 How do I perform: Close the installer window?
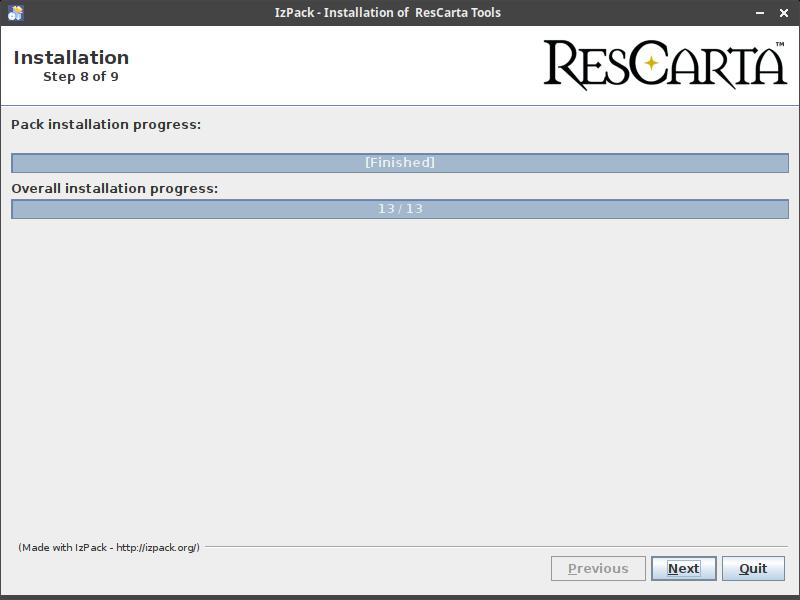[x=784, y=13]
